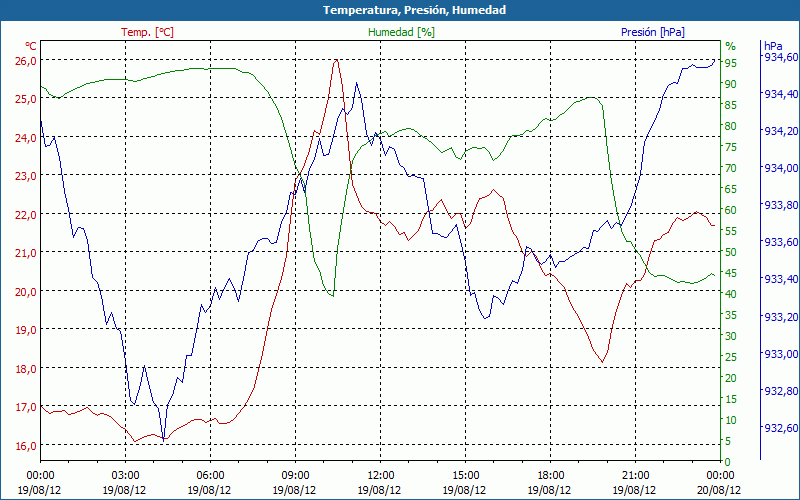
Task: Click the '60' humidity axis value
Action: 730,210
